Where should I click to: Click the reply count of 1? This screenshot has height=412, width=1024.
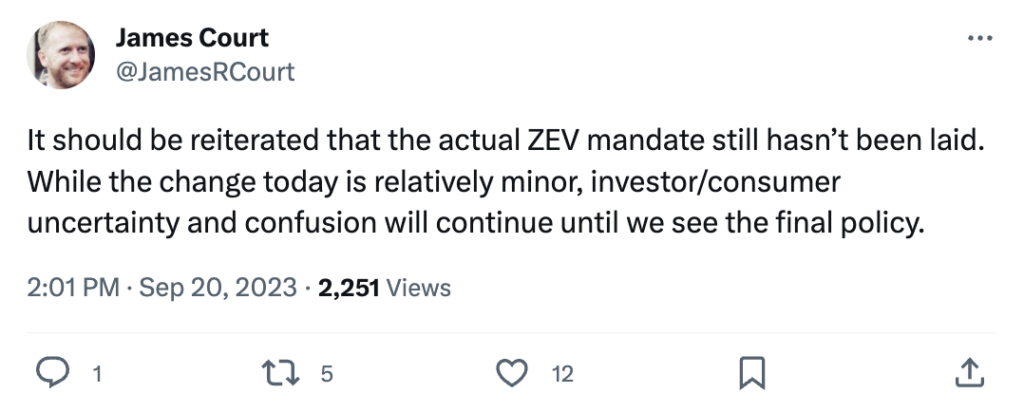click(97, 375)
